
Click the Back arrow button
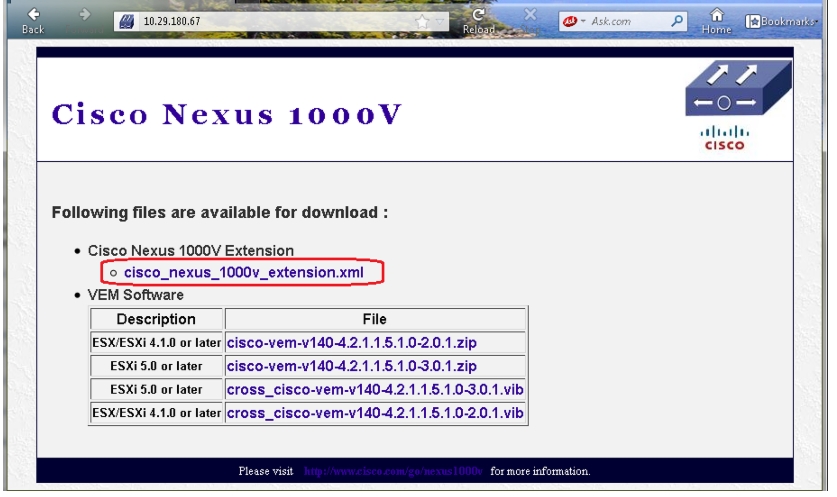click(x=33, y=20)
